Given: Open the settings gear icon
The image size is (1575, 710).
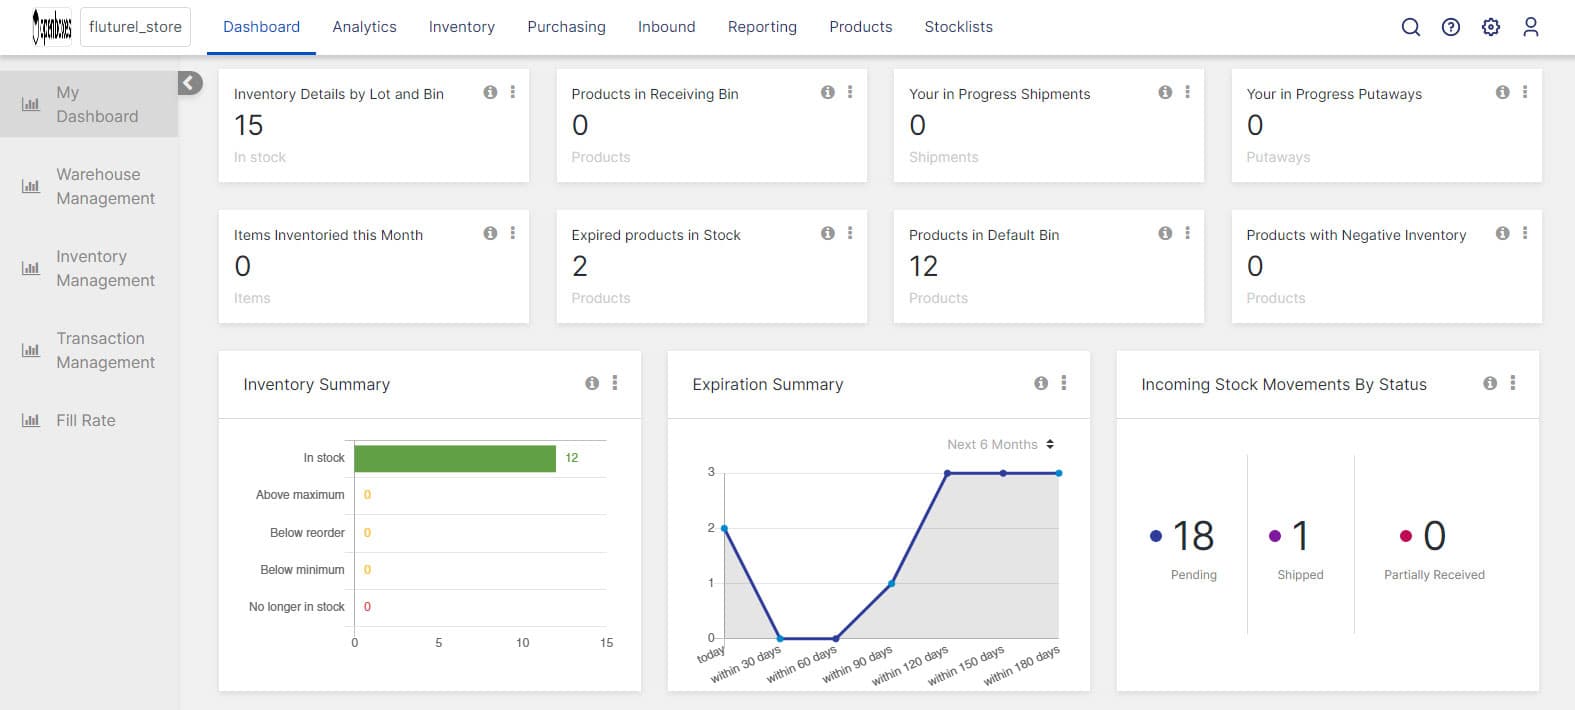Looking at the screenshot, I should point(1491,27).
